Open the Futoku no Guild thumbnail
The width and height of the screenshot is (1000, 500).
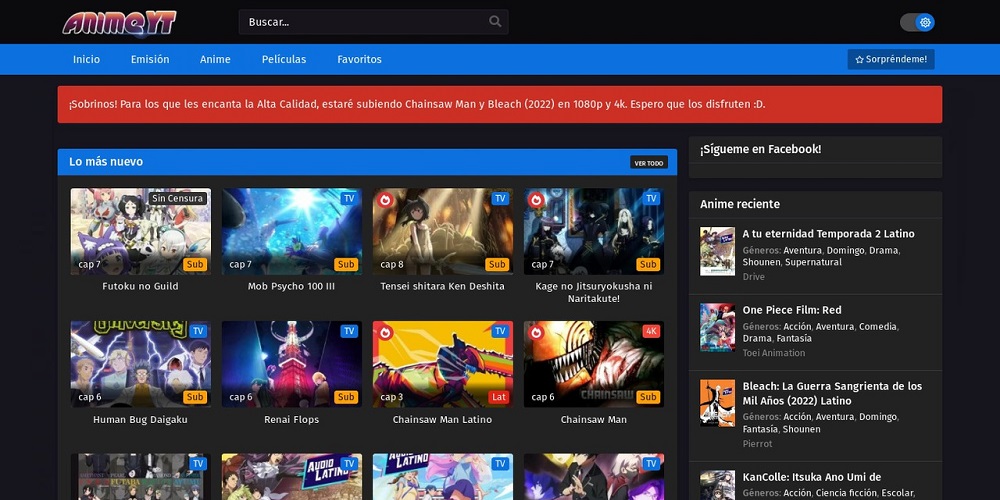tap(140, 232)
